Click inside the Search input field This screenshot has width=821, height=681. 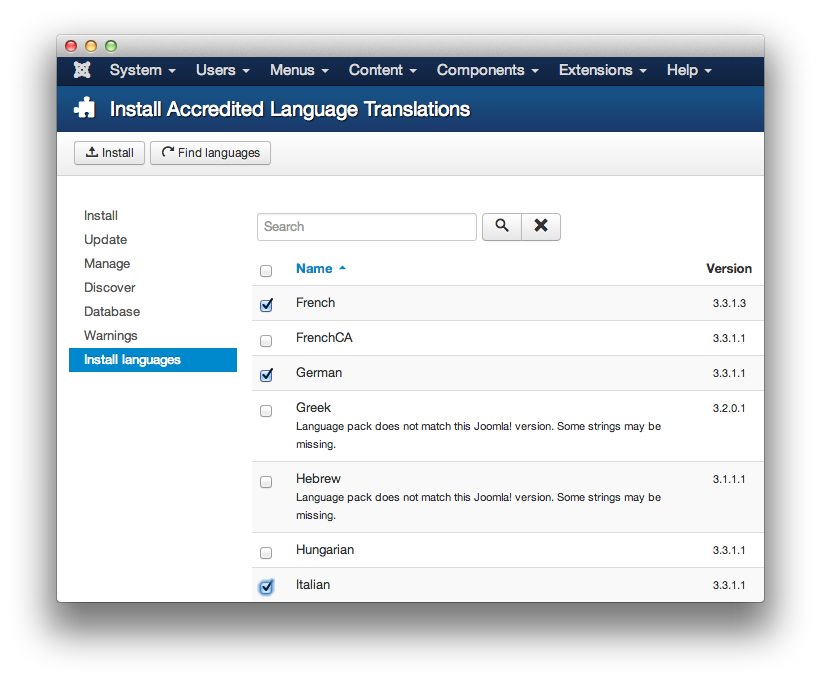pyautogui.click(x=366, y=226)
